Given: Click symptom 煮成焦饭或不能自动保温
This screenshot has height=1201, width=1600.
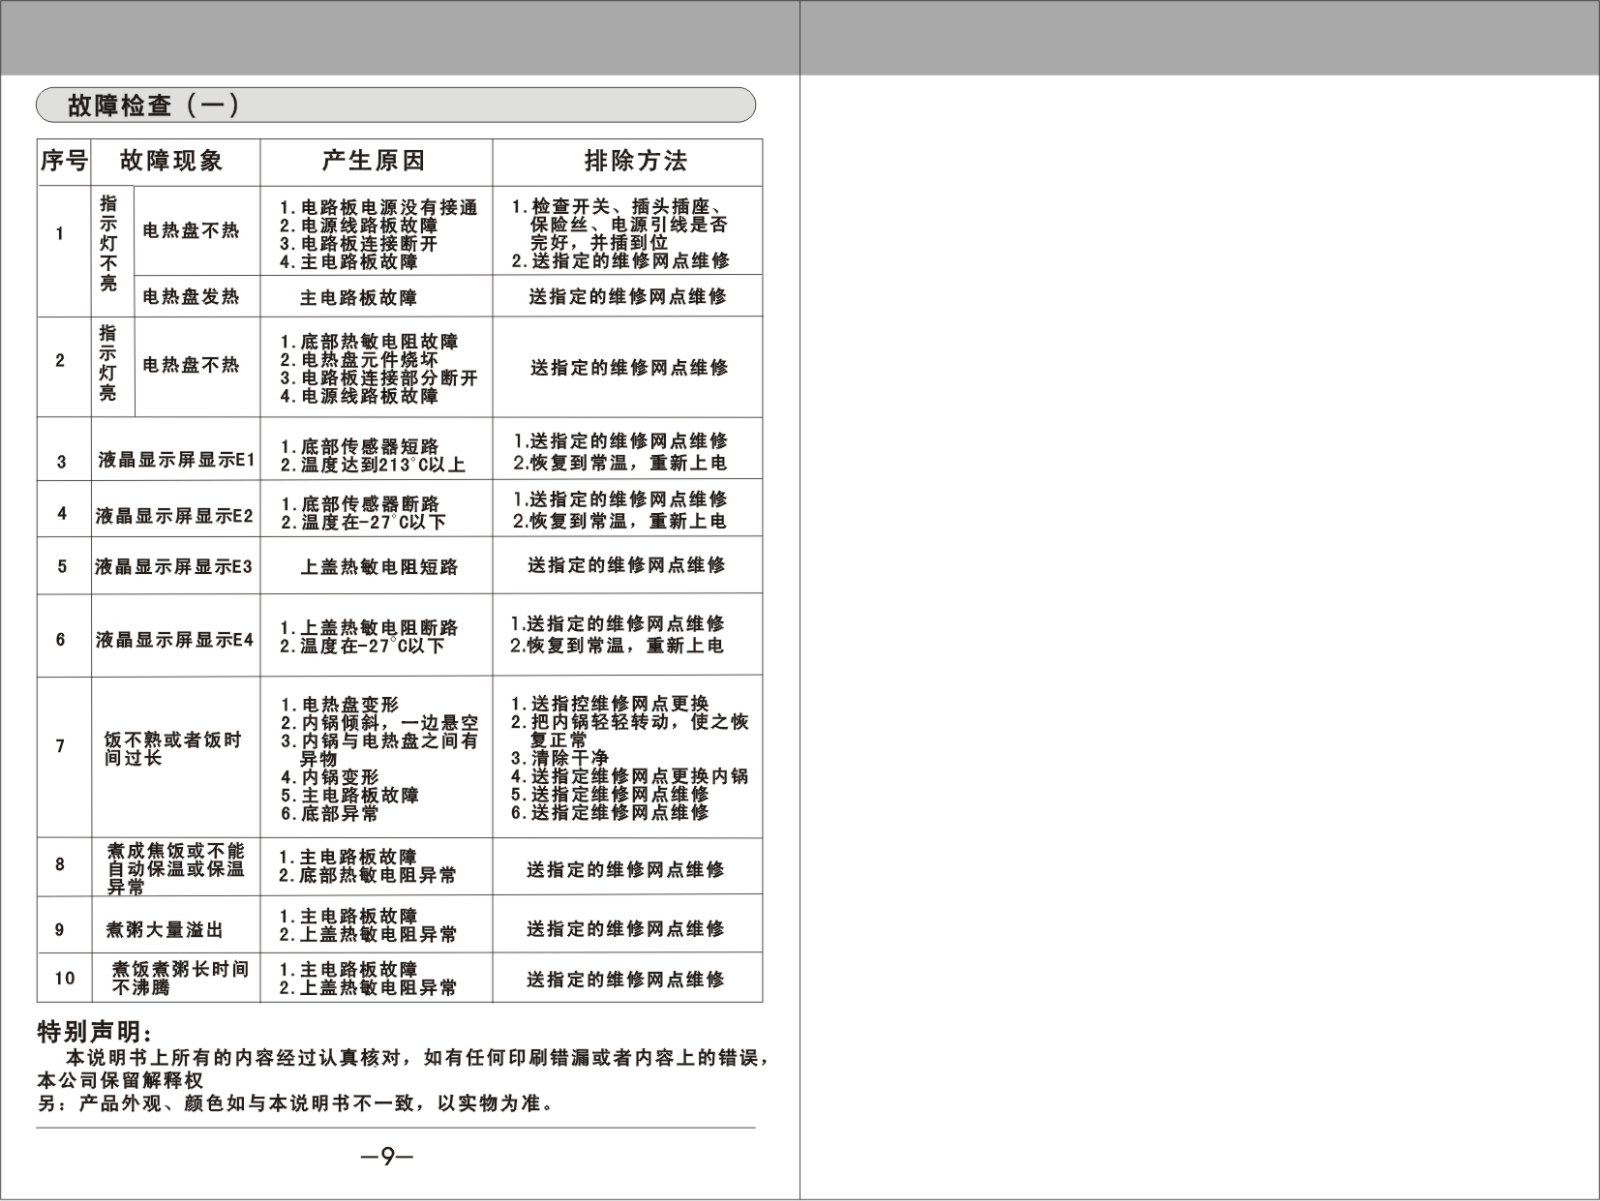Looking at the screenshot, I should coord(176,868).
